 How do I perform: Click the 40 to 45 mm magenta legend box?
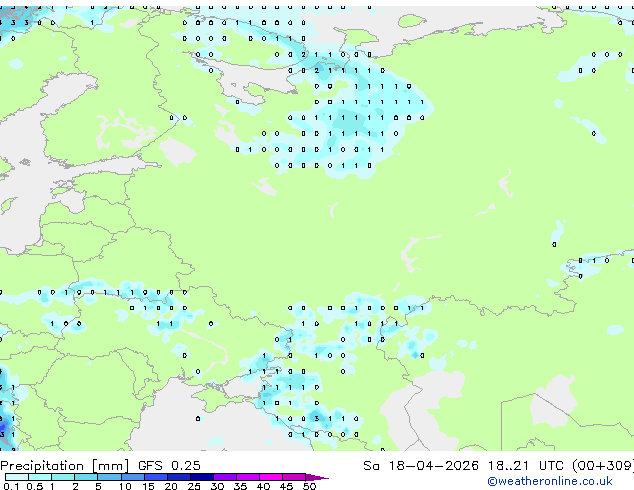271,477
